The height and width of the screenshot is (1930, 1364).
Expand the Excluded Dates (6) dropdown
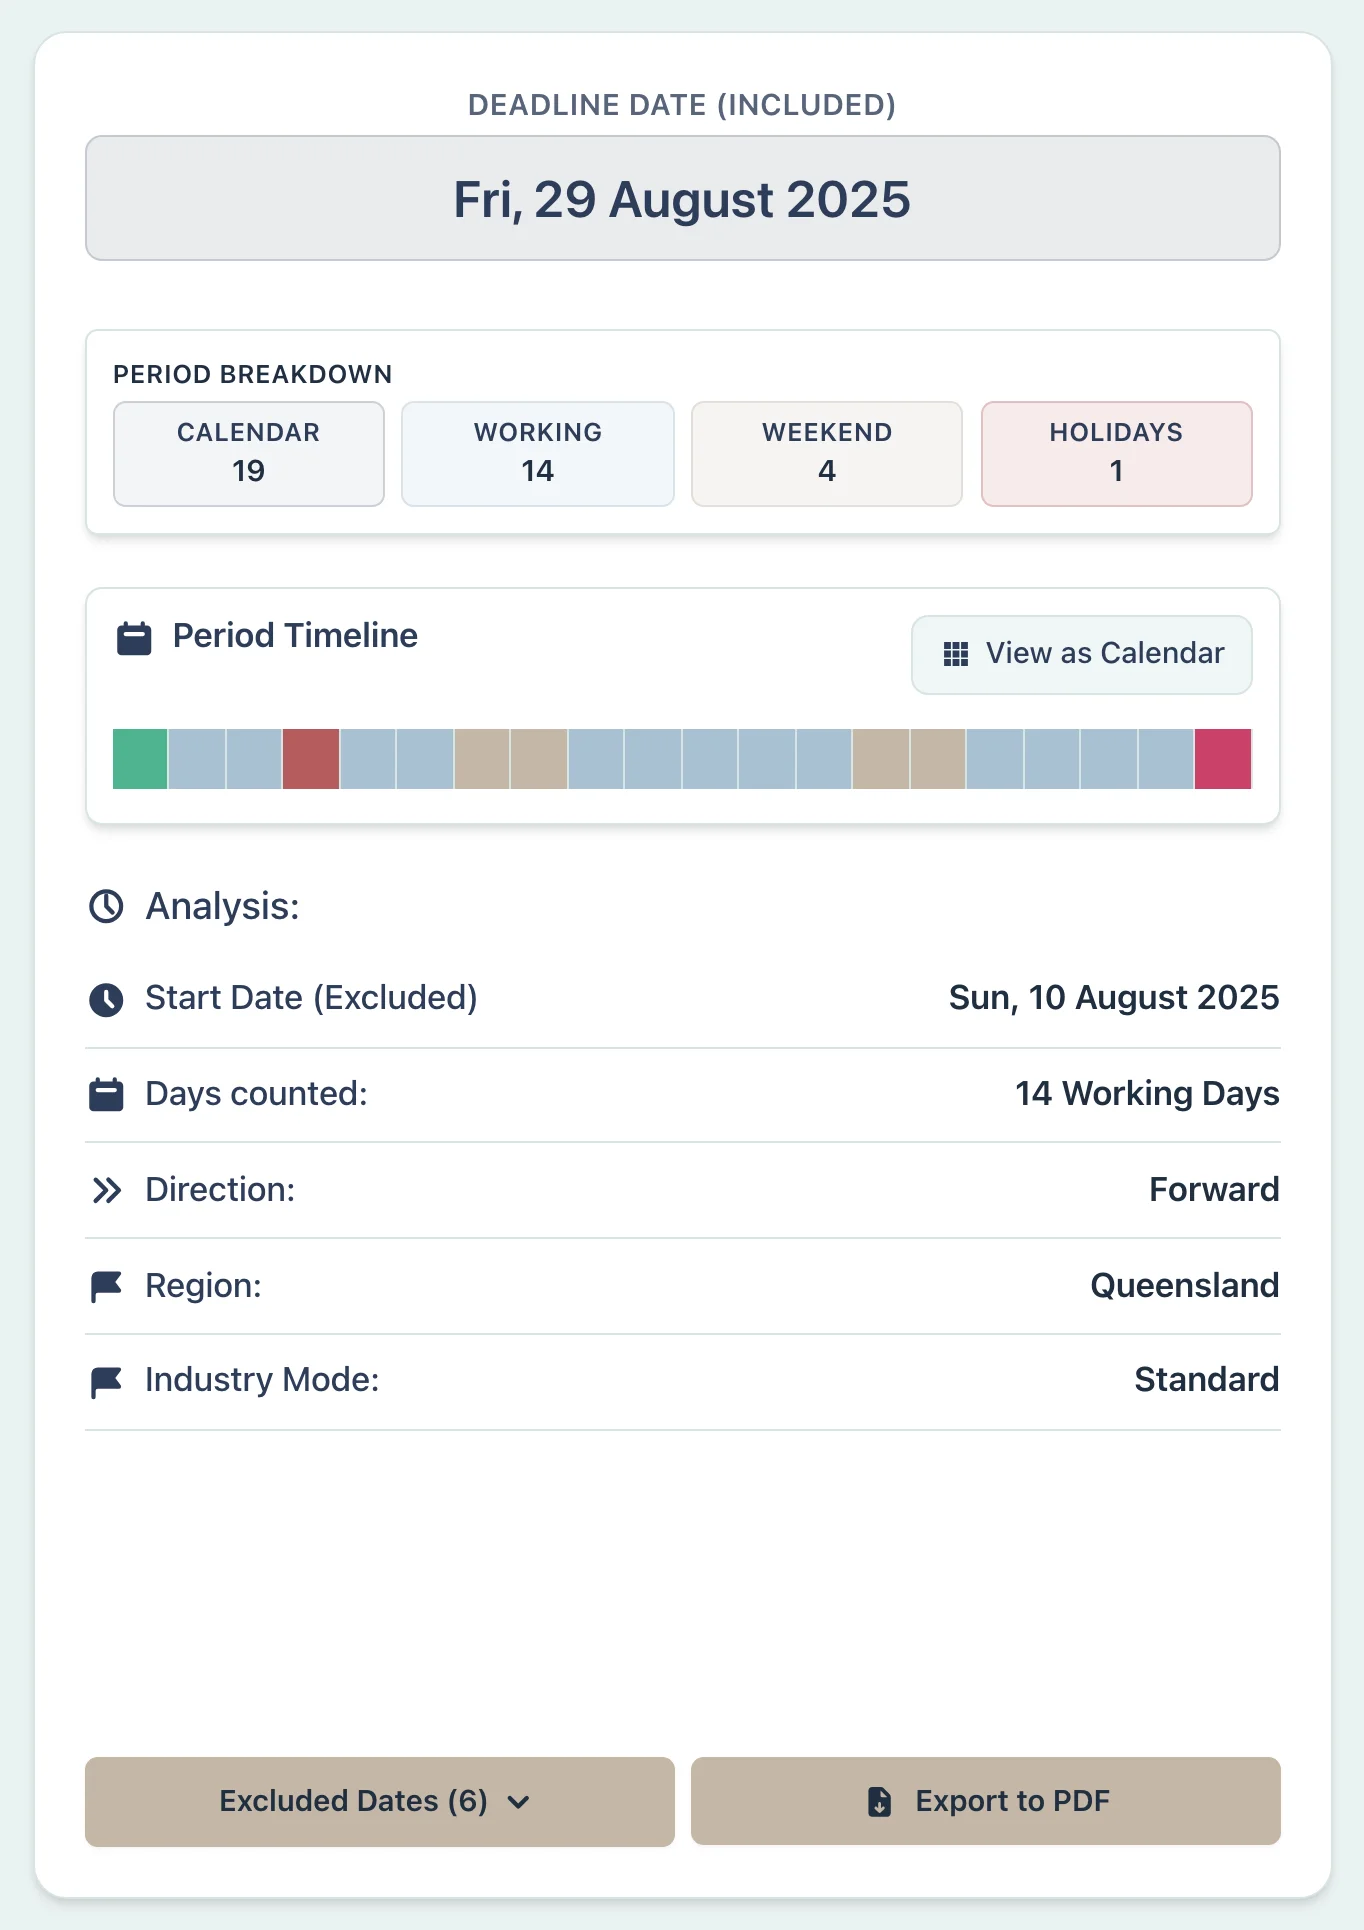tap(379, 1801)
